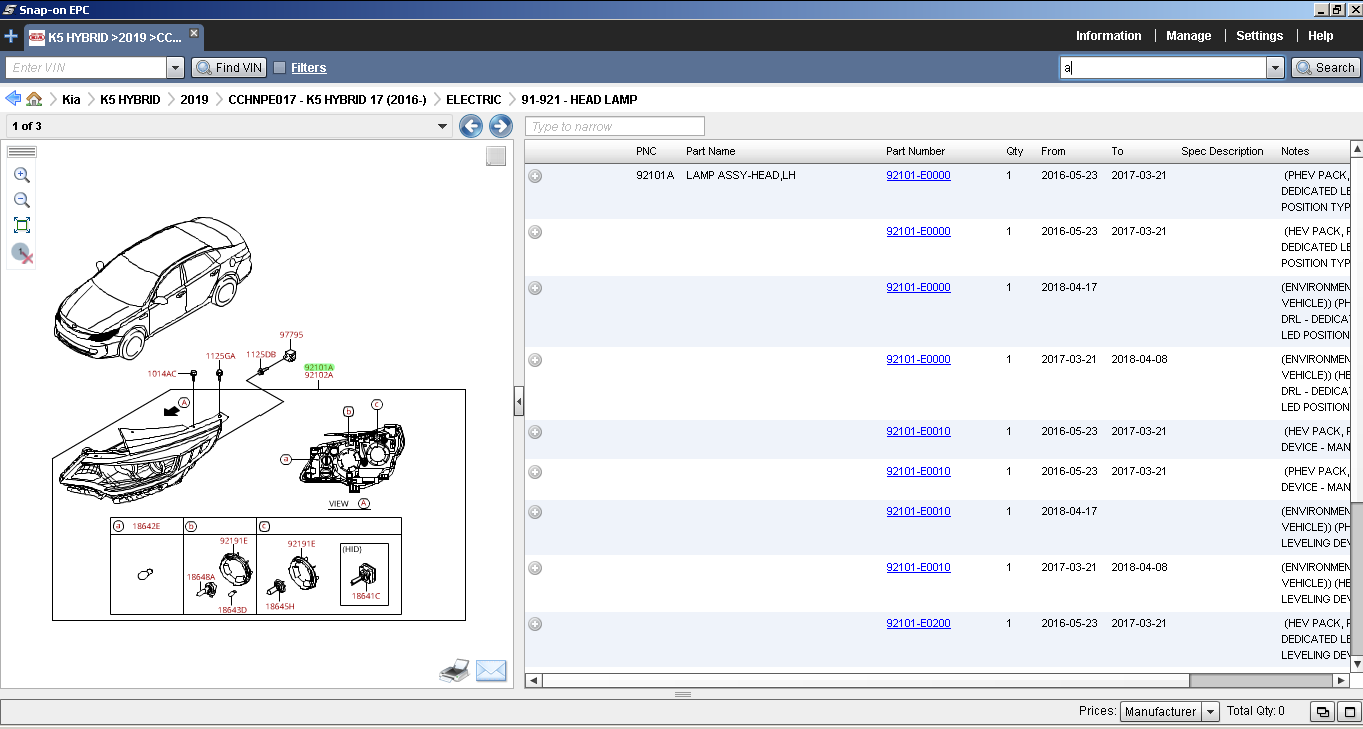Expand the LAMP ASSY-HEAD,LH 92101A row
1363x729 pixels.
tap(535, 176)
